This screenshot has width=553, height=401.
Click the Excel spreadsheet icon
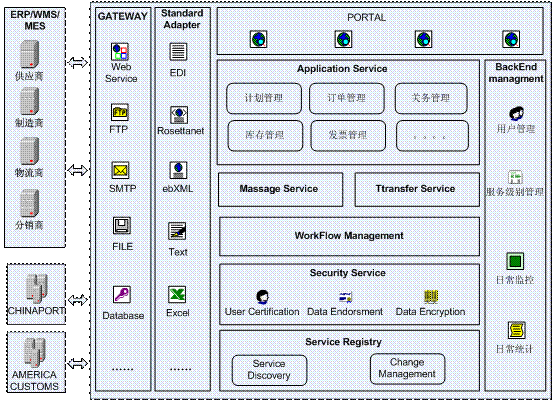[177, 294]
